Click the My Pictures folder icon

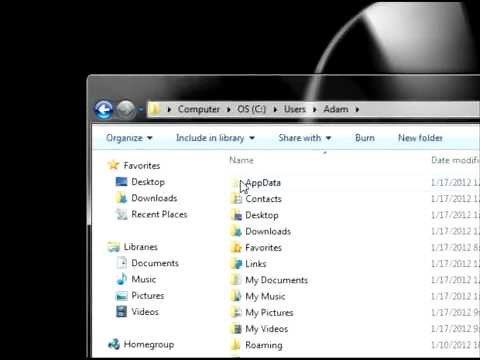click(x=236, y=313)
